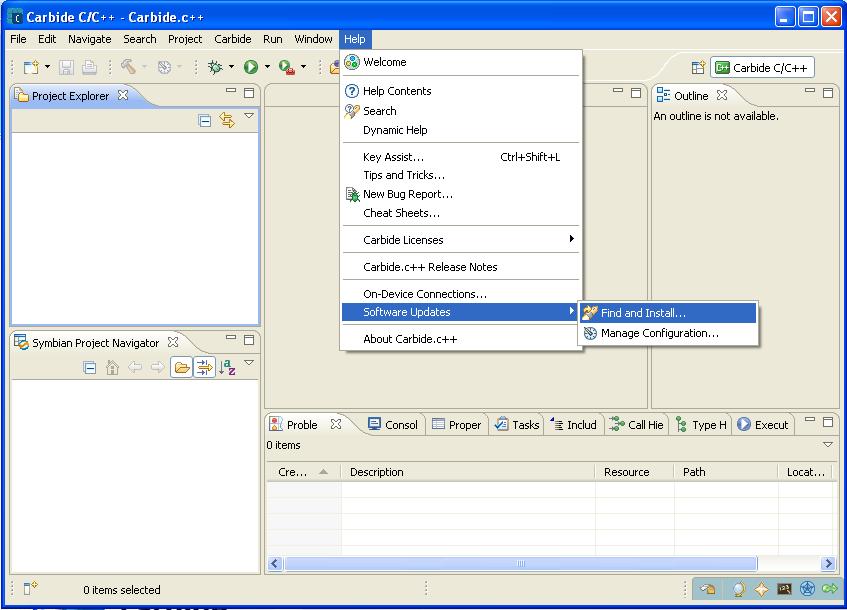Switch to the Tasks tab

(517, 425)
